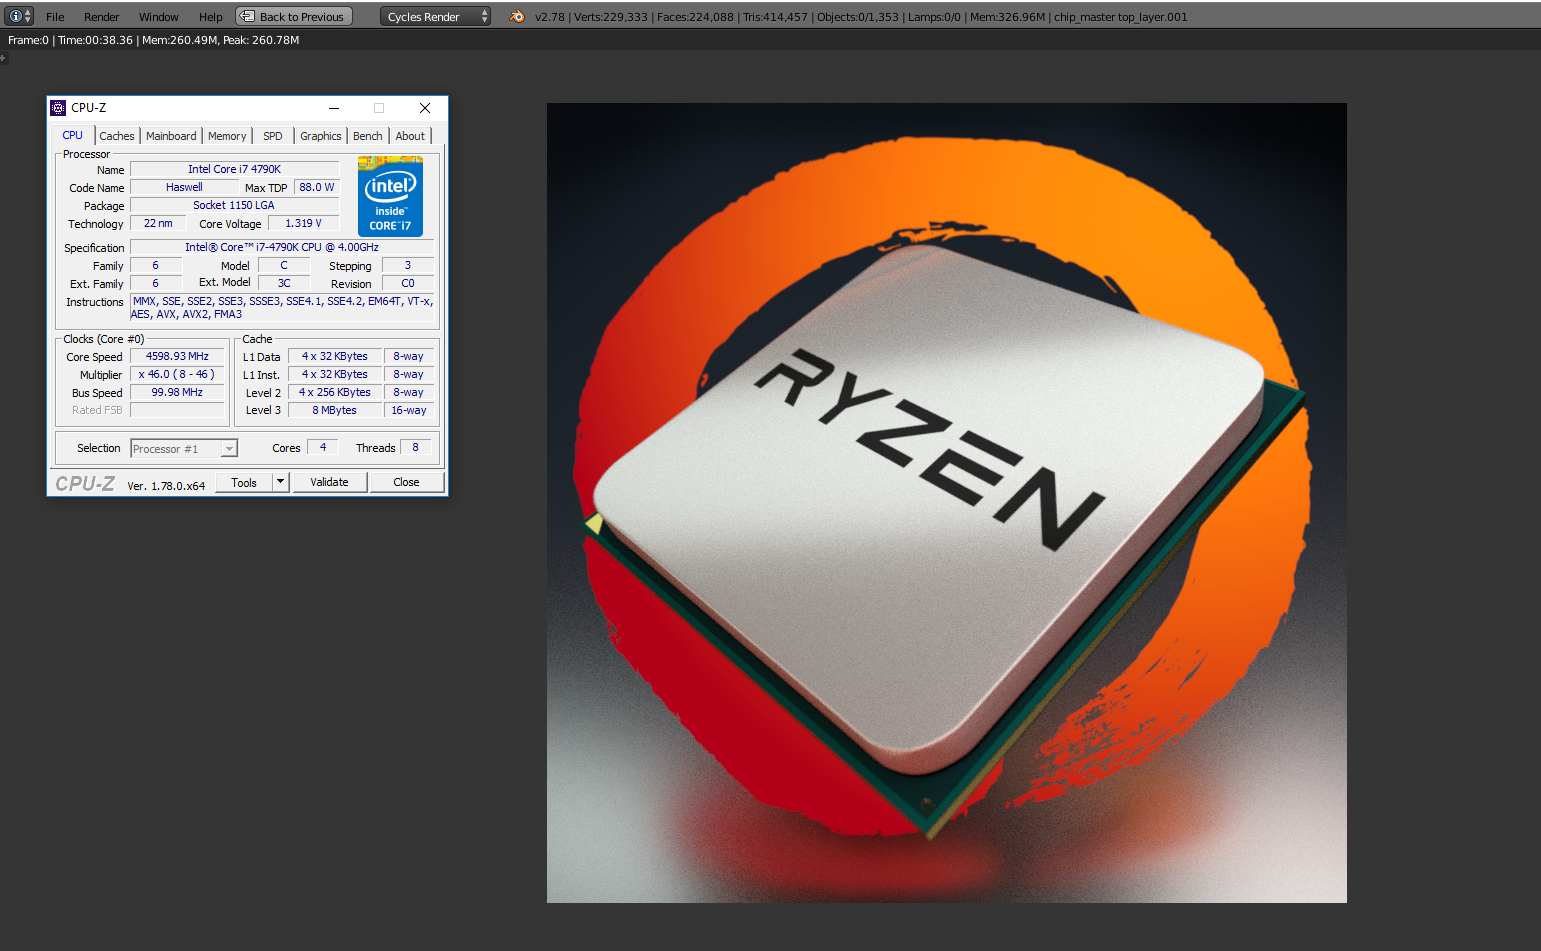The height and width of the screenshot is (951, 1541).
Task: Switch to the Mainboard tab
Action: tap(171, 136)
